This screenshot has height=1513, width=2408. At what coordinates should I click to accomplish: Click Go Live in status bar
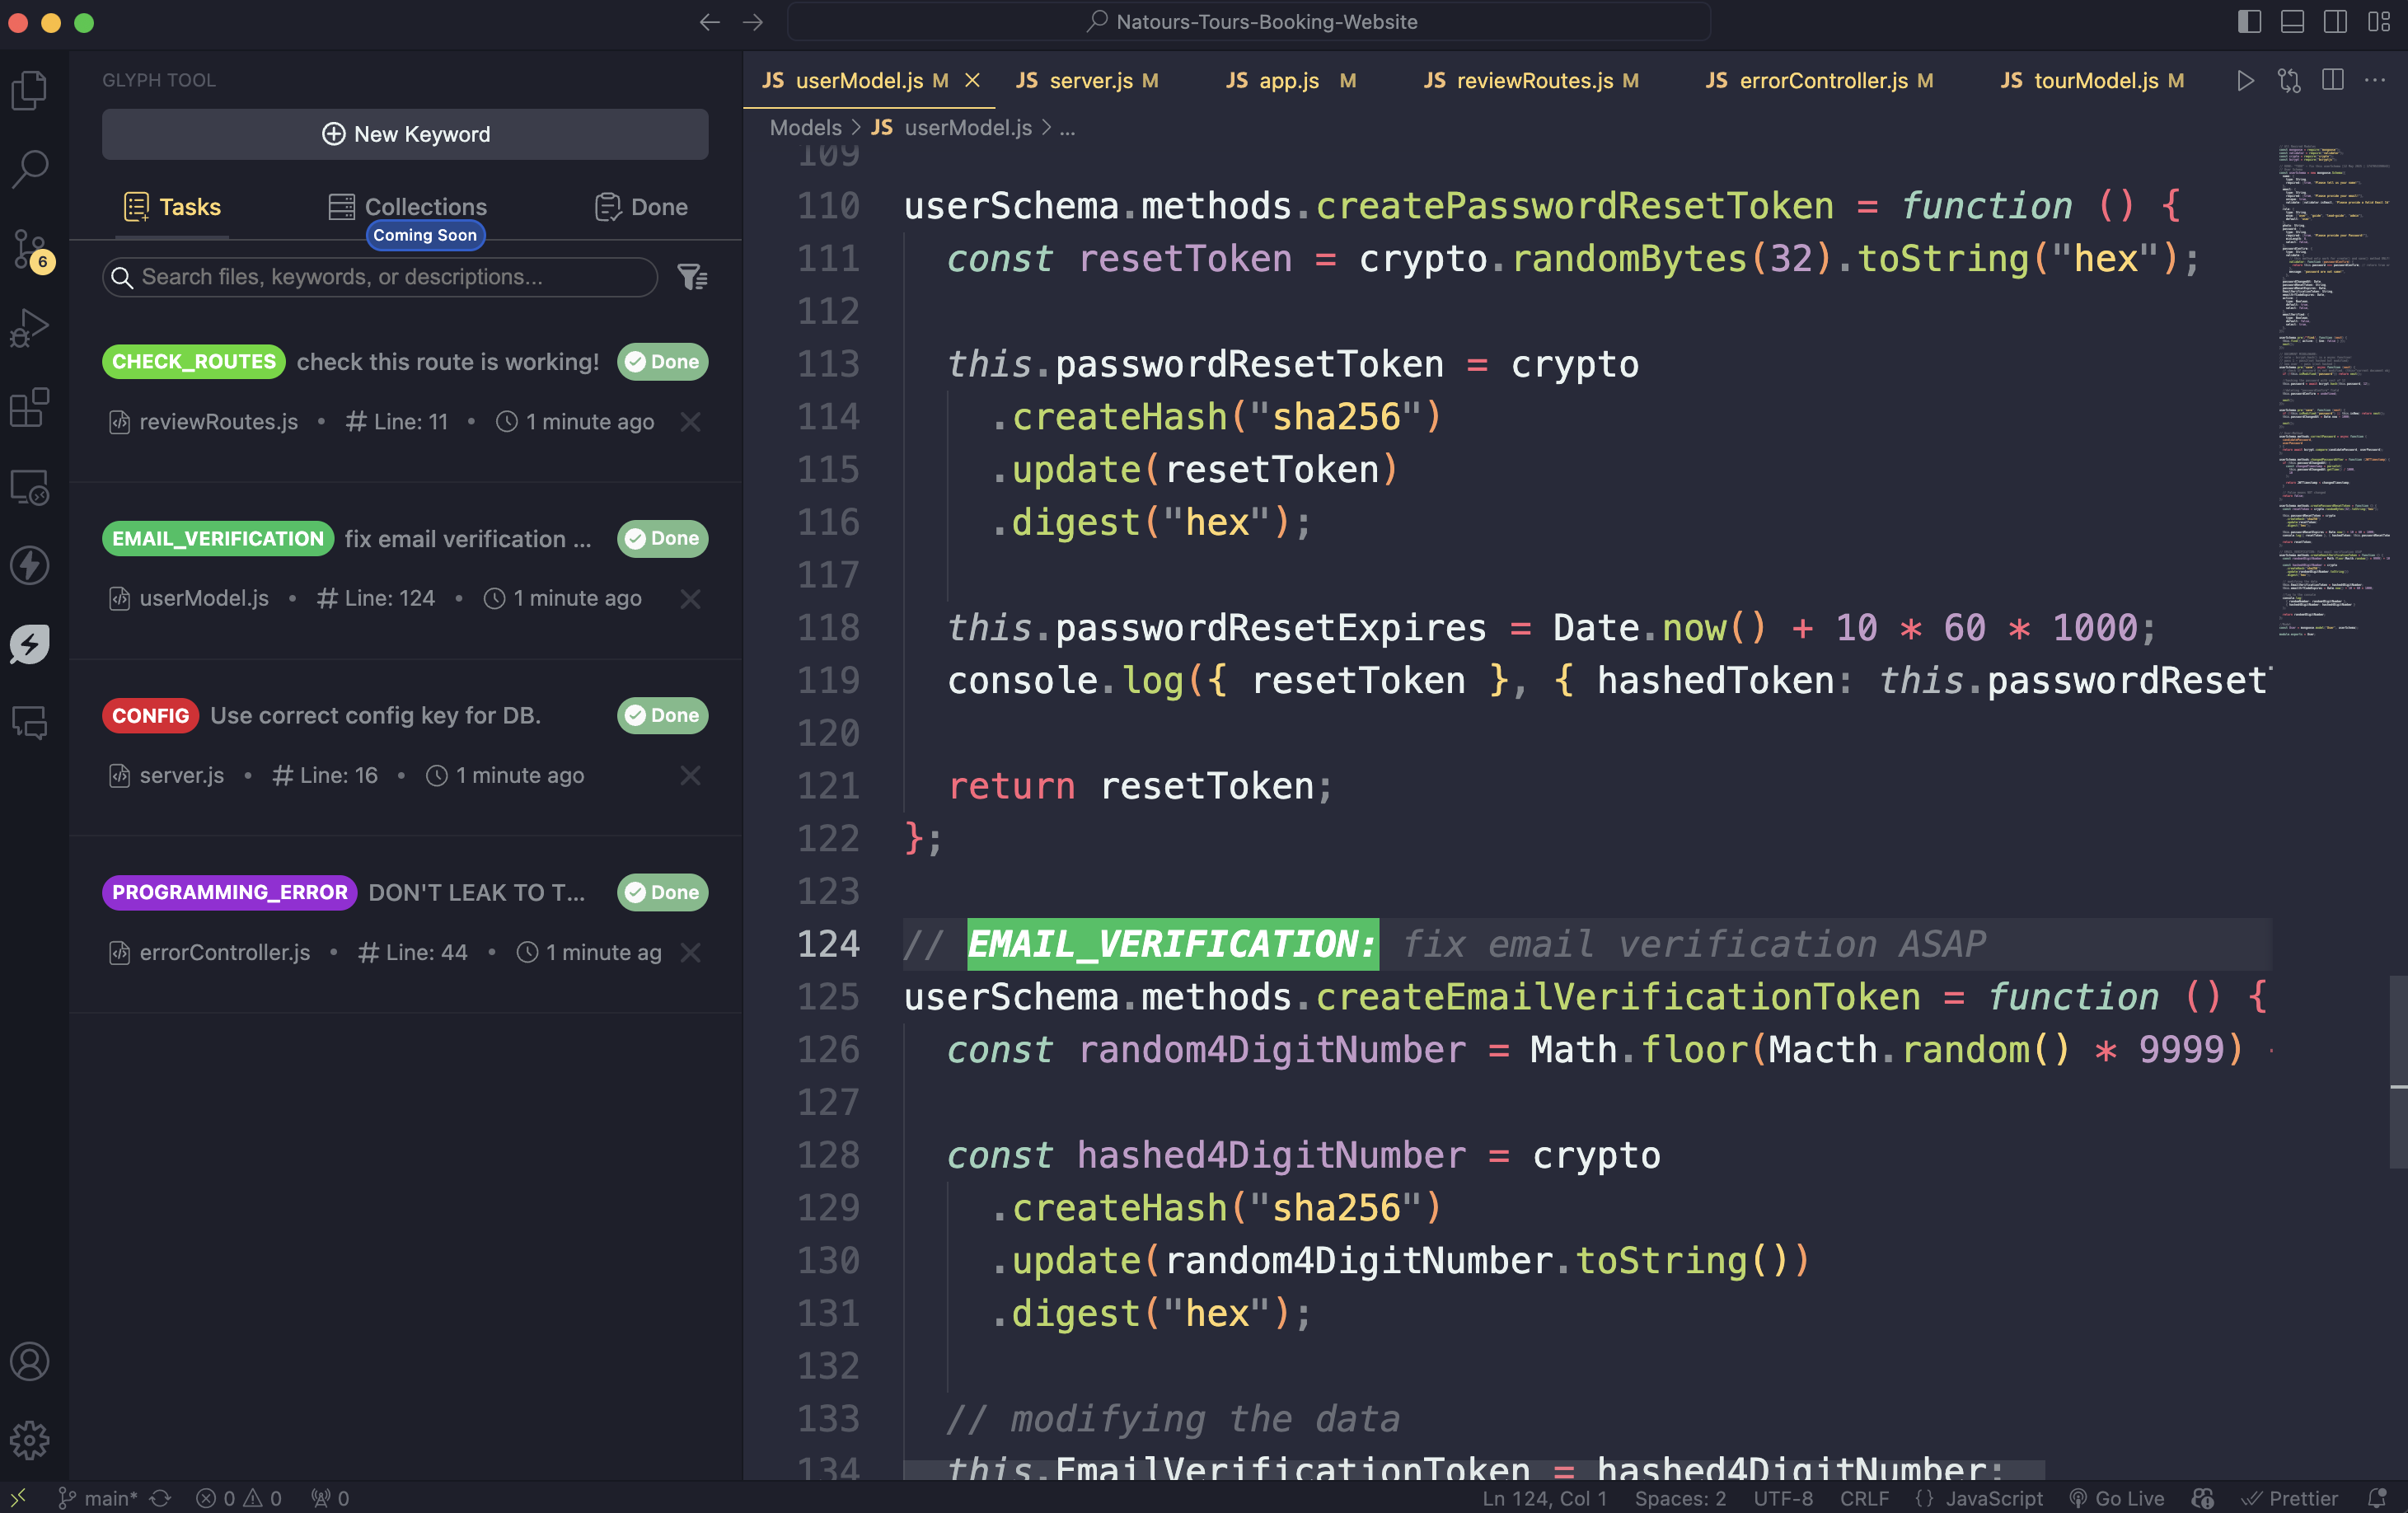(2117, 1498)
